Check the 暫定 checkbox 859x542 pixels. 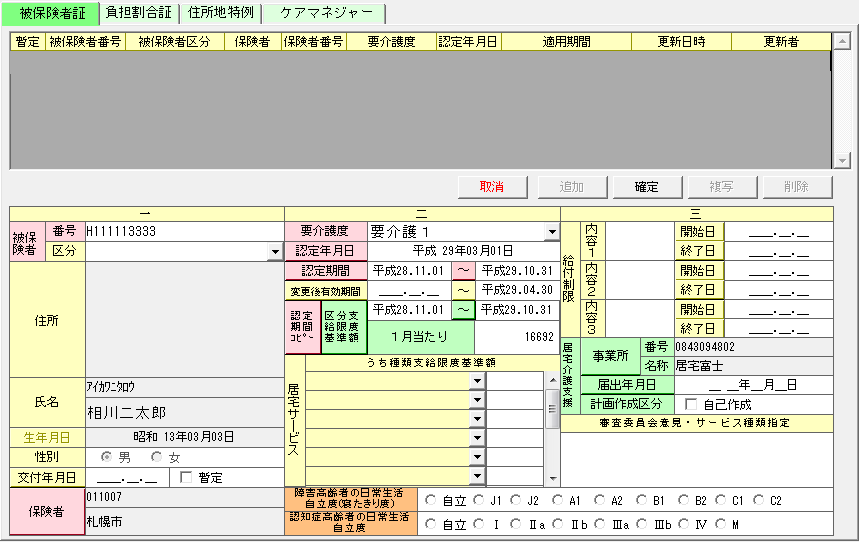(185, 477)
